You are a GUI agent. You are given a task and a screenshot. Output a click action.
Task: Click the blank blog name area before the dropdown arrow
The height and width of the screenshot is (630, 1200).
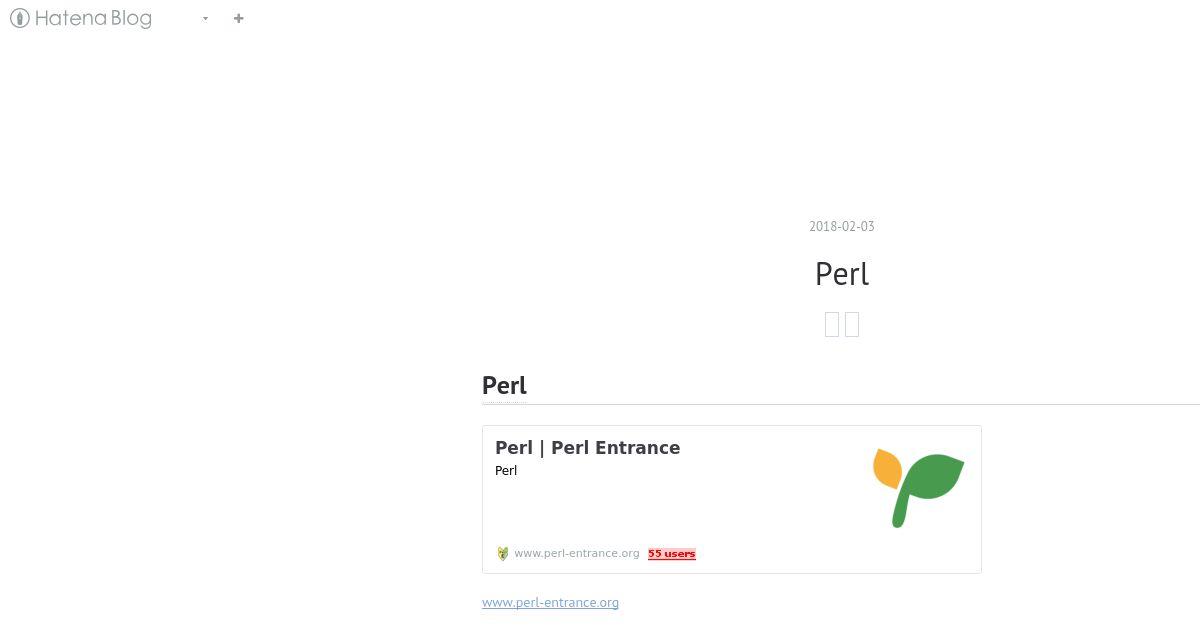176,18
